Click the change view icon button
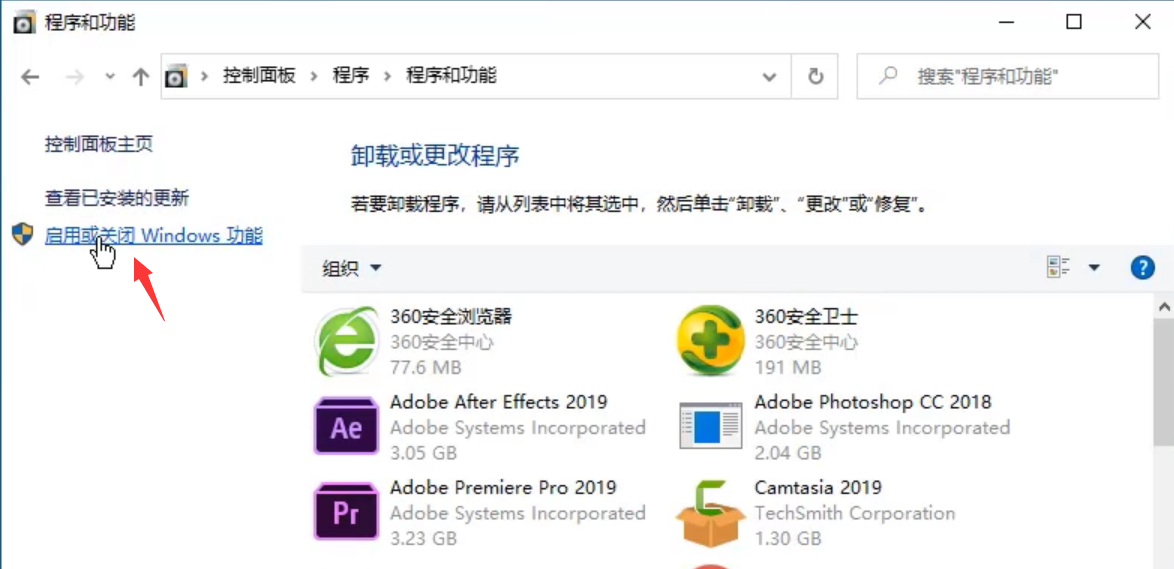Viewport: 1174px width, 569px height. pyautogui.click(x=1058, y=267)
